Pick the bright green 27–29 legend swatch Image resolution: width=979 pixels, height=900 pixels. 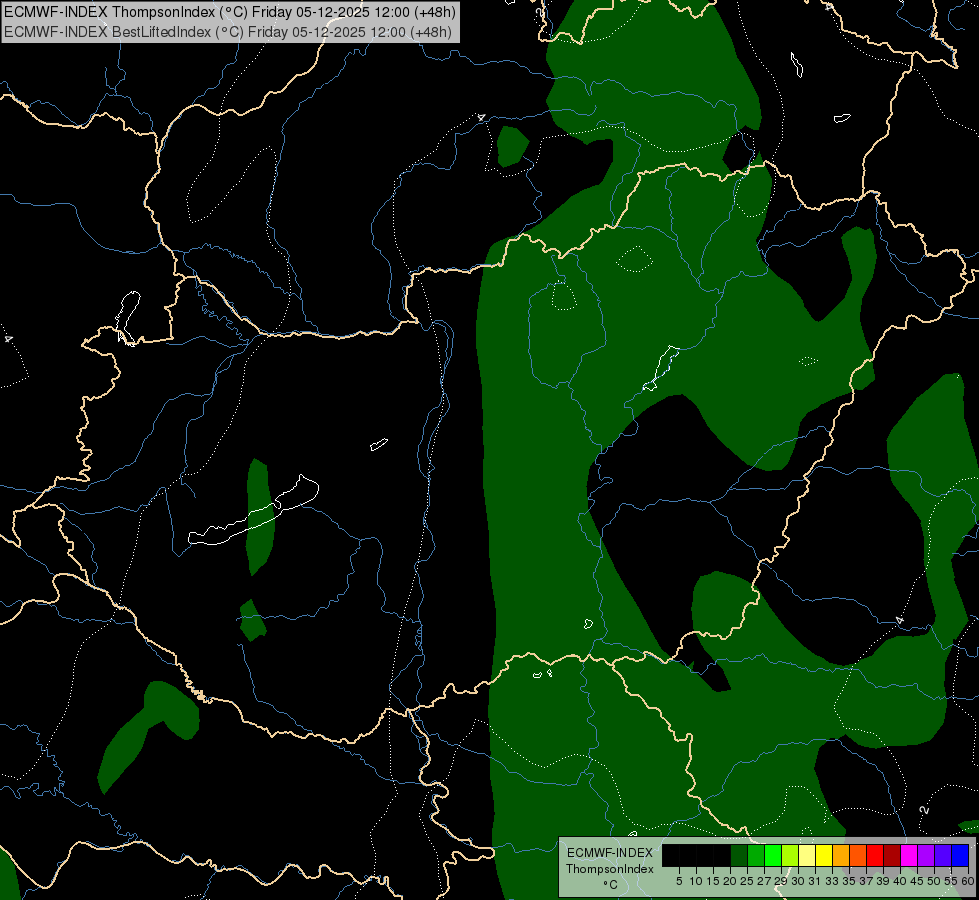pos(773,855)
